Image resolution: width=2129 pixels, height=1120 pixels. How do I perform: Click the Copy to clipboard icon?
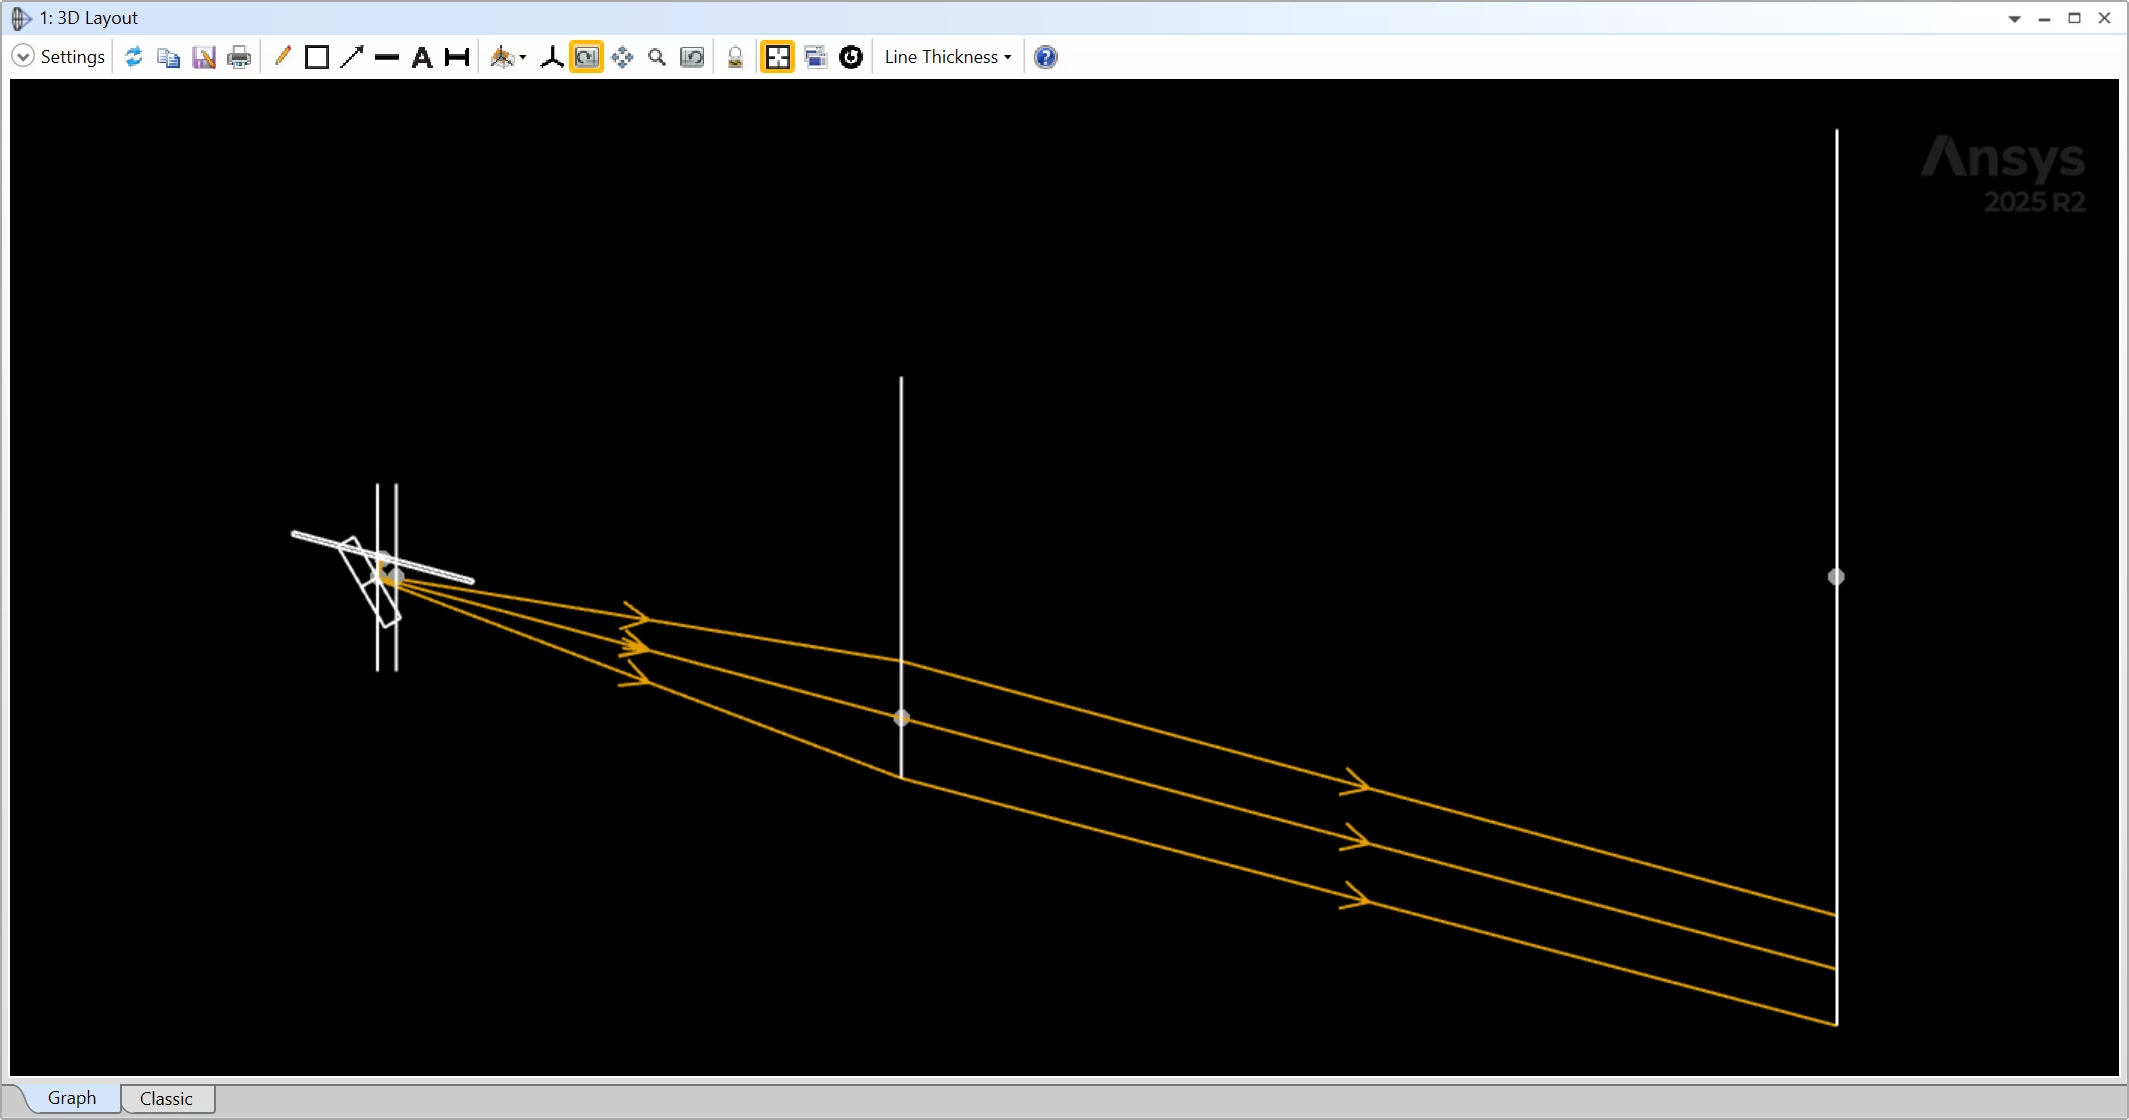click(168, 57)
